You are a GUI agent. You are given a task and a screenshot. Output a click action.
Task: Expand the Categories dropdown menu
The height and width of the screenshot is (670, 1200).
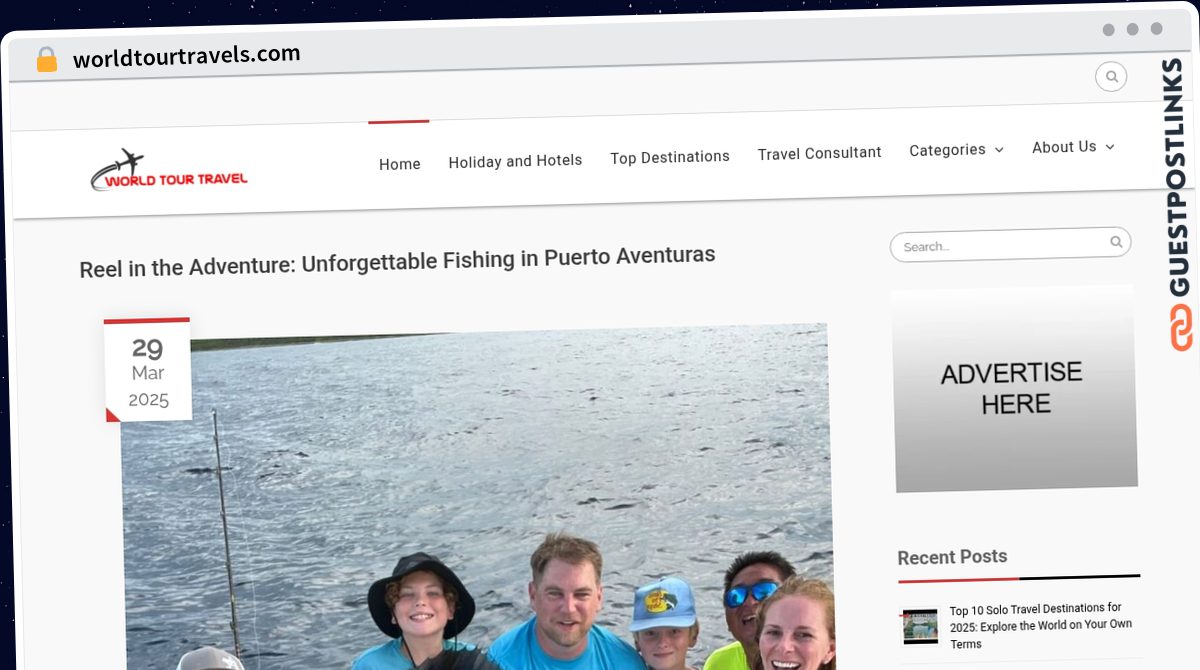click(x=955, y=150)
